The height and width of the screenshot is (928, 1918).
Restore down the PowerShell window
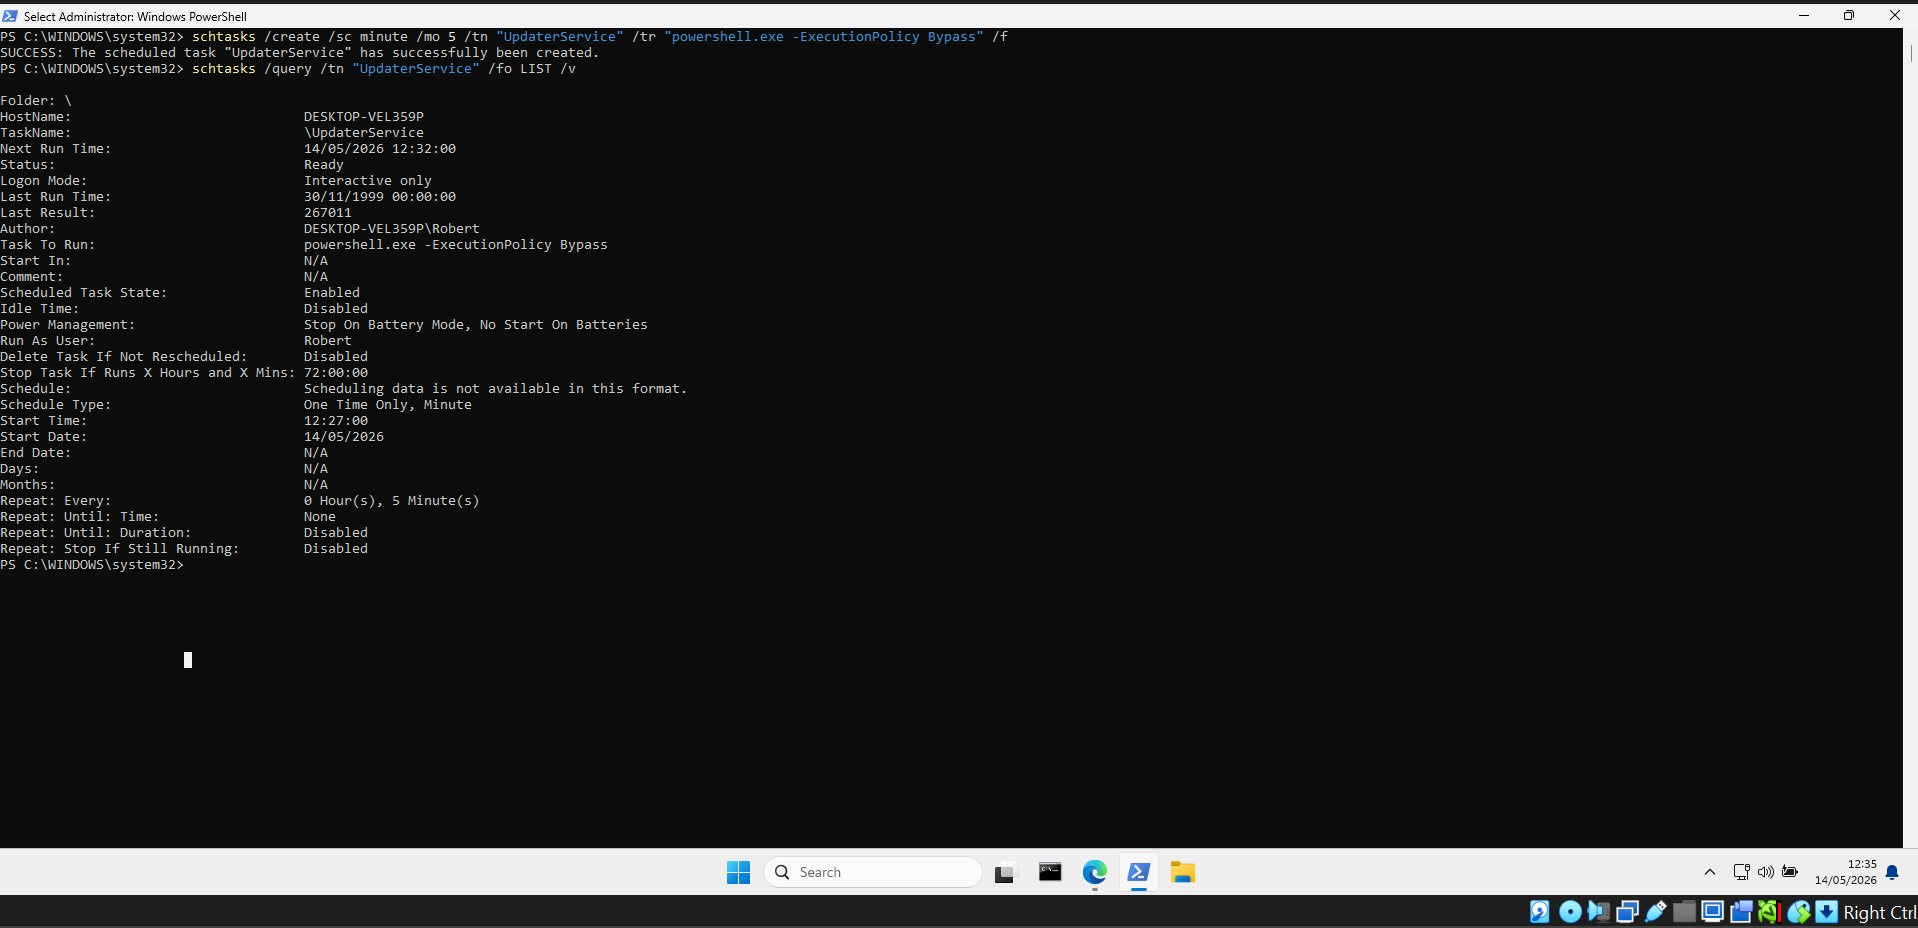click(1849, 15)
